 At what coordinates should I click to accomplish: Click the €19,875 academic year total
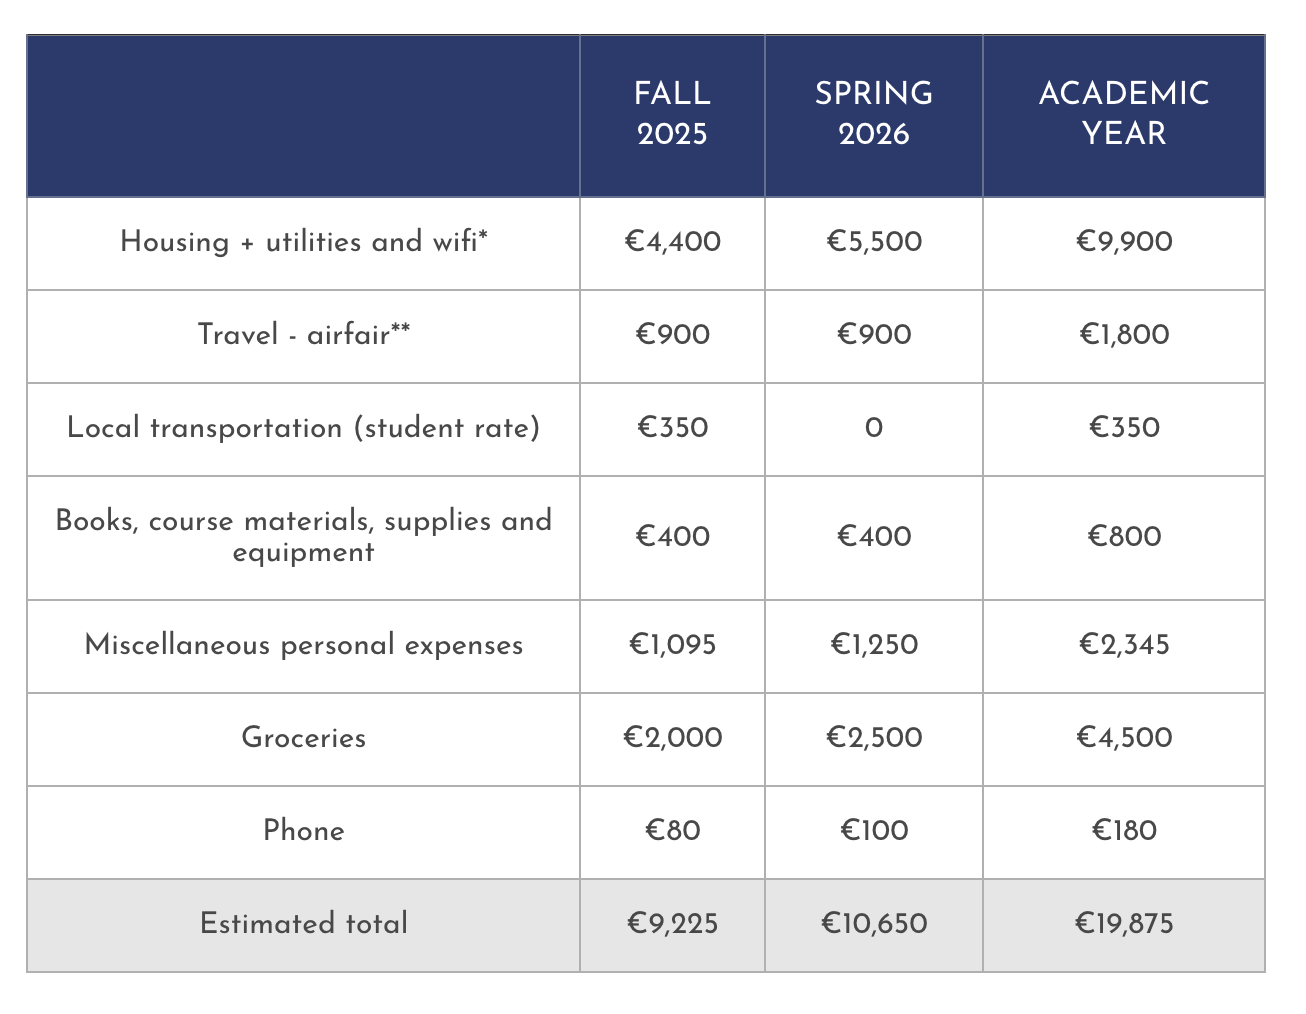(x=1123, y=923)
